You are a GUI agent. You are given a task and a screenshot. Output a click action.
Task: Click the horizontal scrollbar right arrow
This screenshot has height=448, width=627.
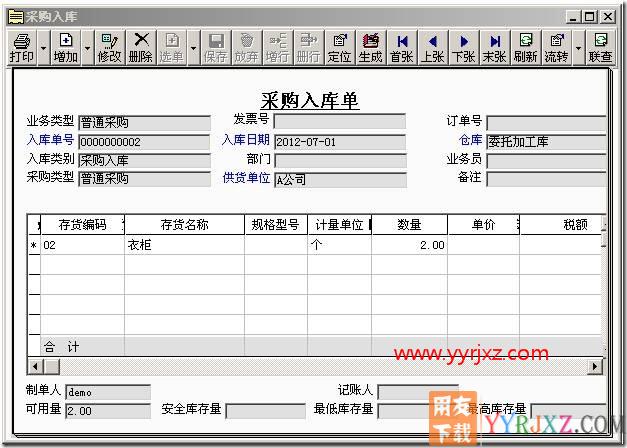[x=595, y=366]
